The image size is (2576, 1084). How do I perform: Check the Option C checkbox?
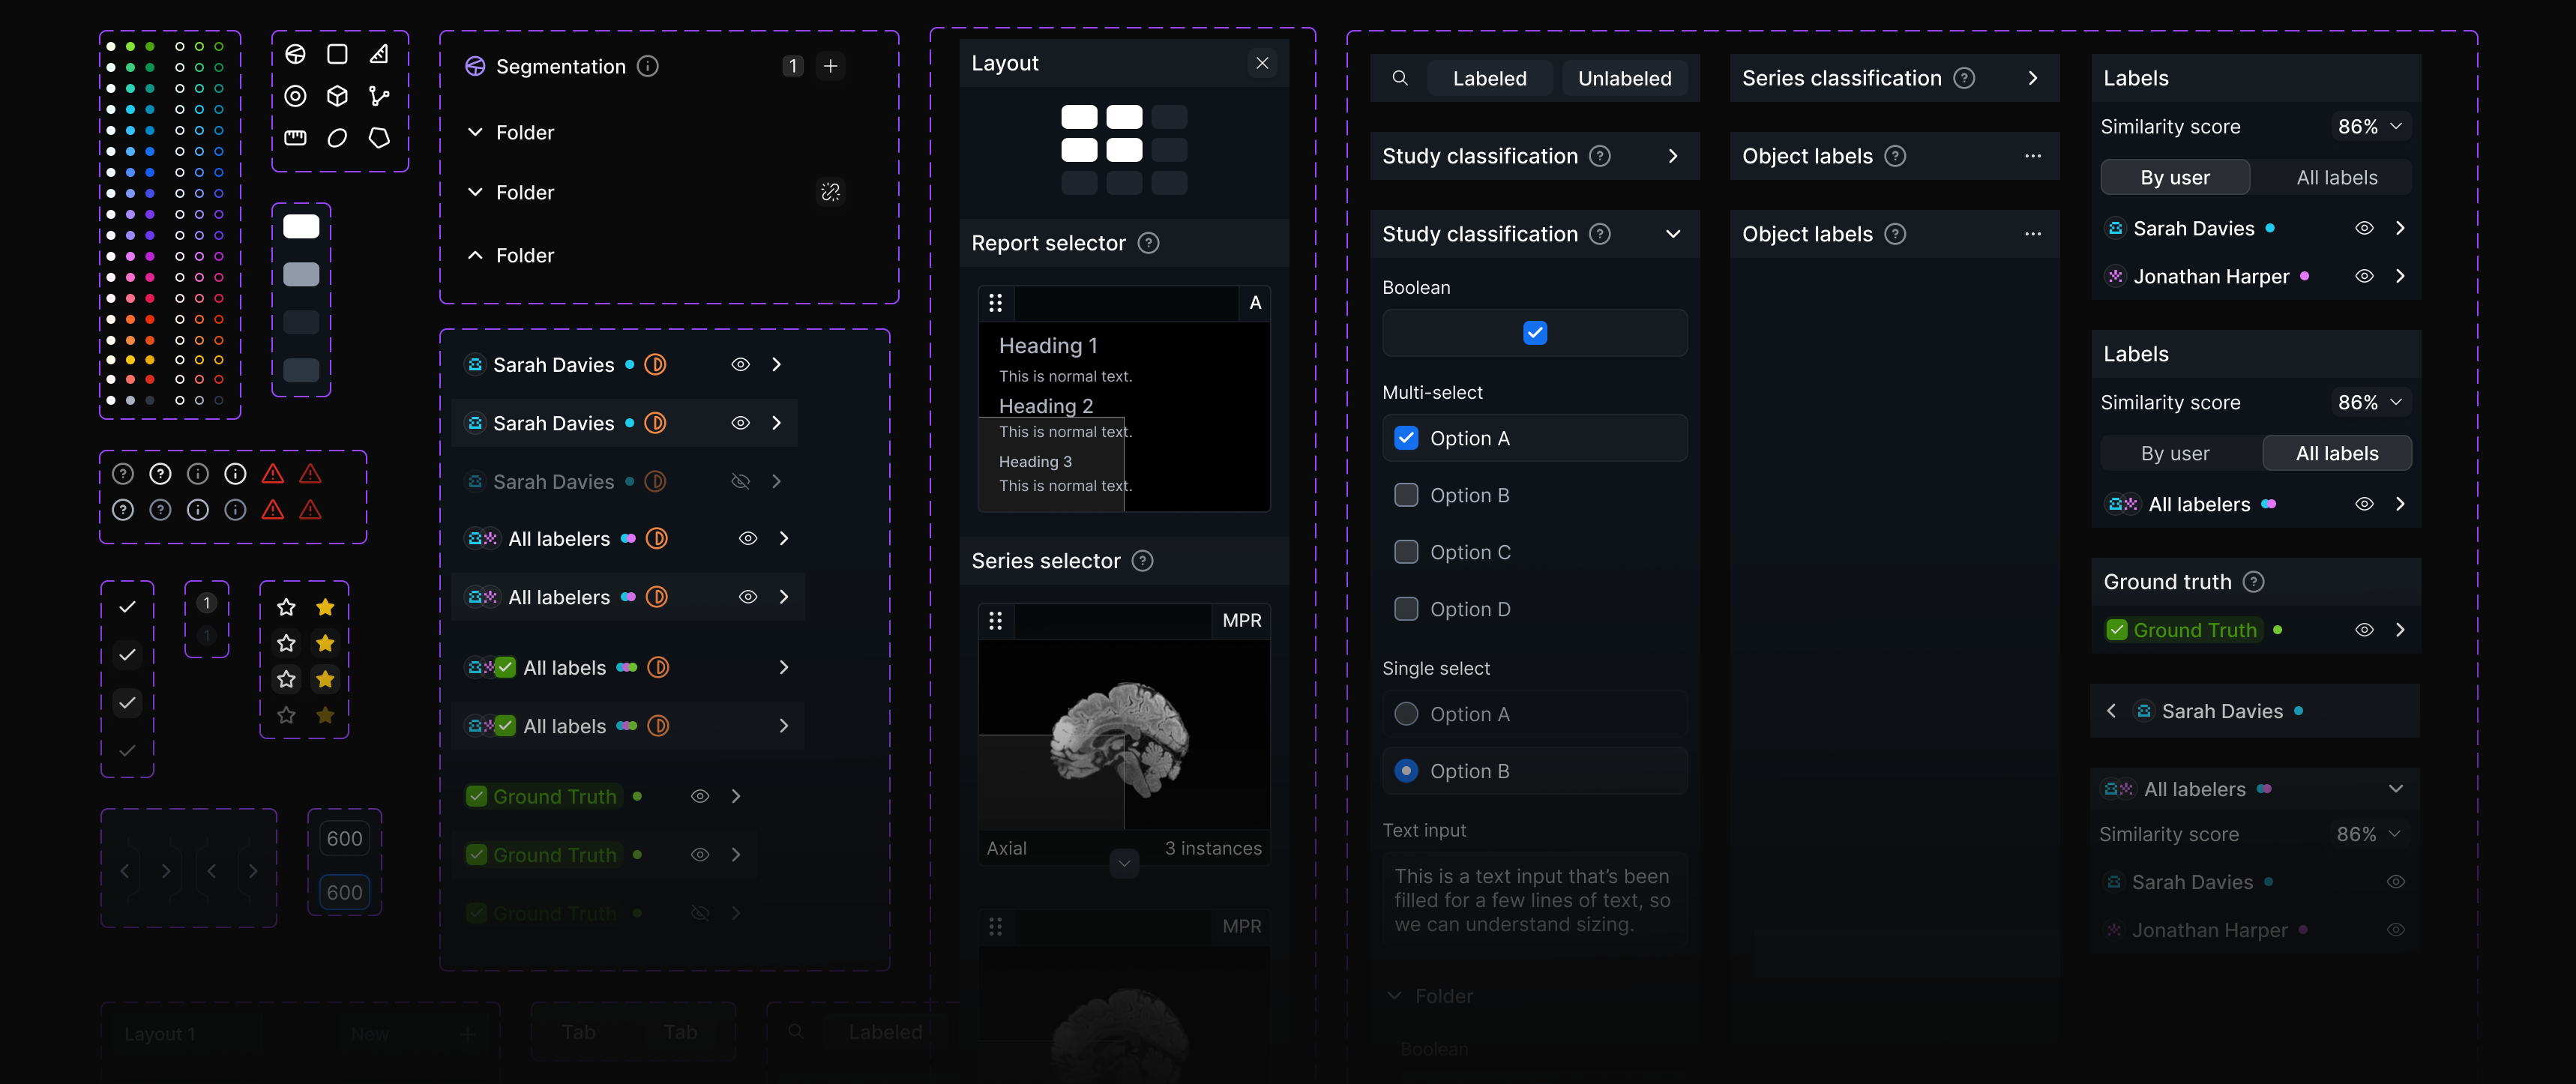pos(1406,552)
